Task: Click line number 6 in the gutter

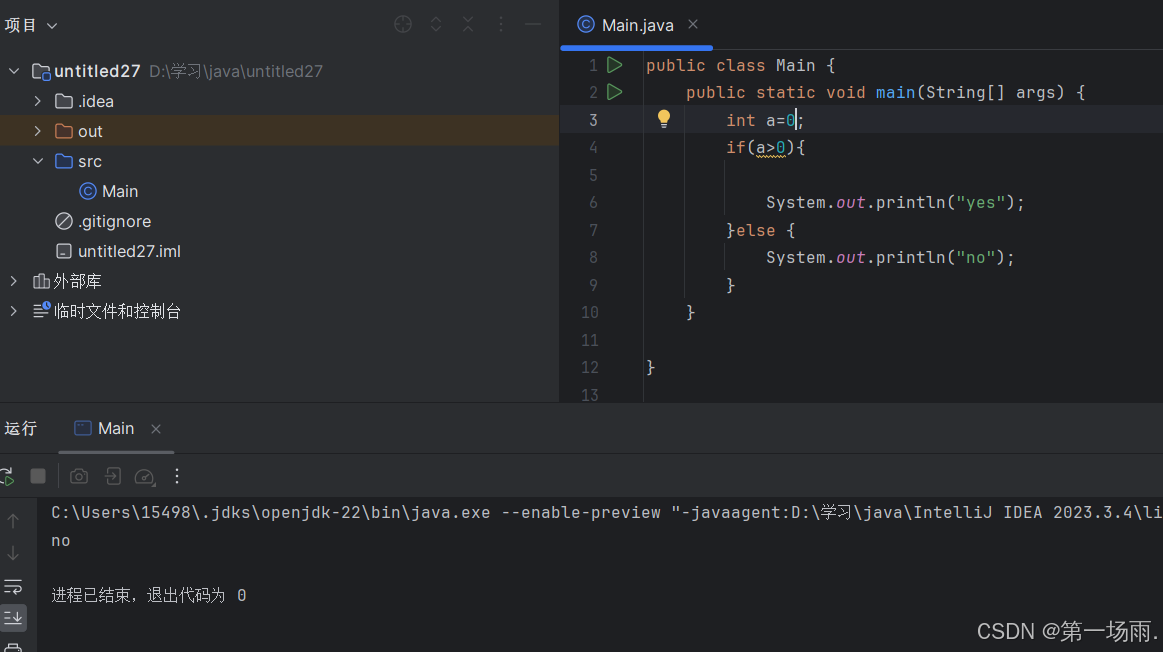Action: click(x=593, y=202)
